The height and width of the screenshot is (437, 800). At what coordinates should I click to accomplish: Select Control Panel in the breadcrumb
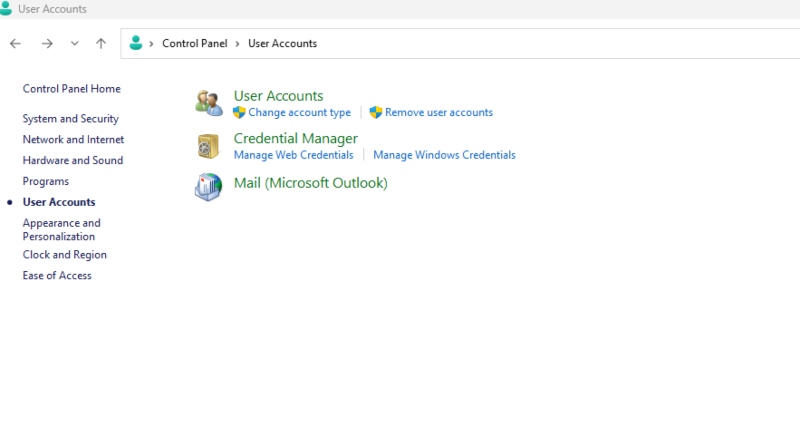194,43
